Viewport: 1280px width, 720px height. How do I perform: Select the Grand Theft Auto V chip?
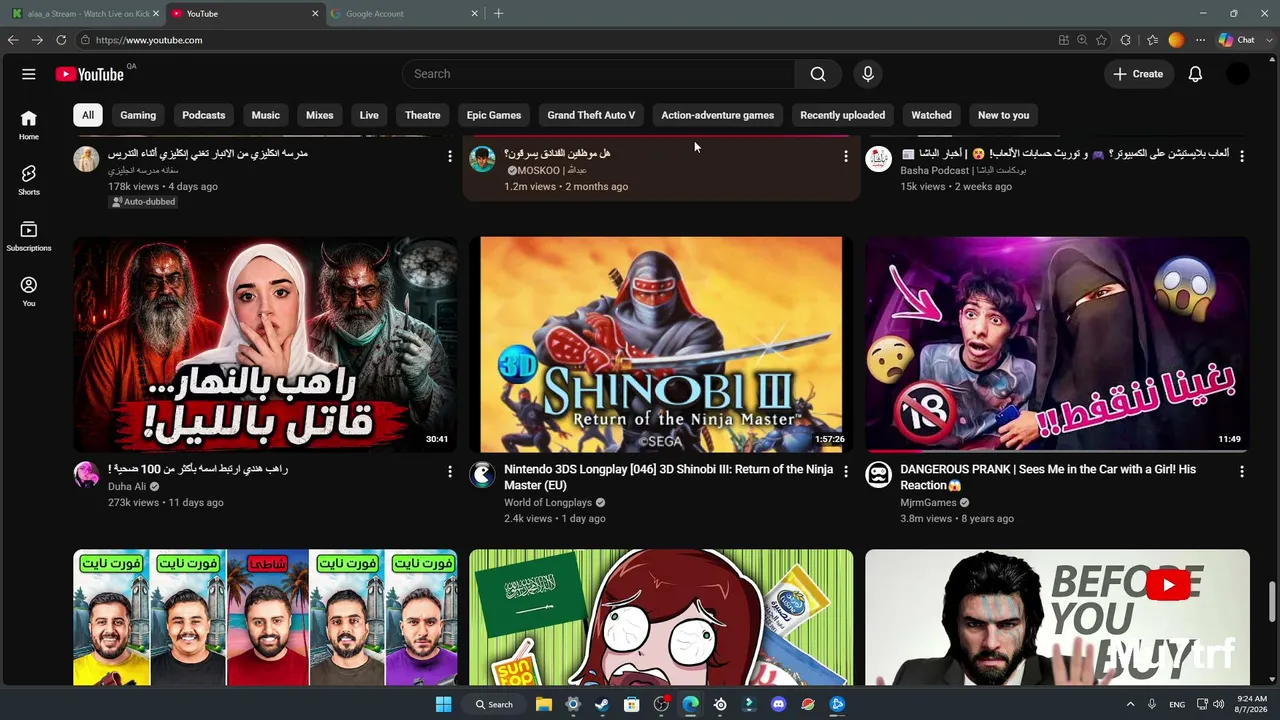(591, 115)
